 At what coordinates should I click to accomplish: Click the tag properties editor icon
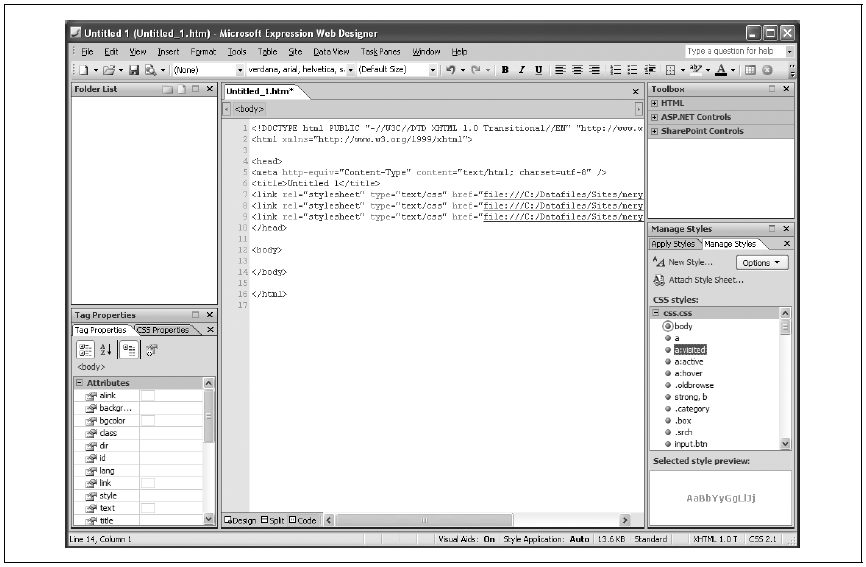click(152, 349)
